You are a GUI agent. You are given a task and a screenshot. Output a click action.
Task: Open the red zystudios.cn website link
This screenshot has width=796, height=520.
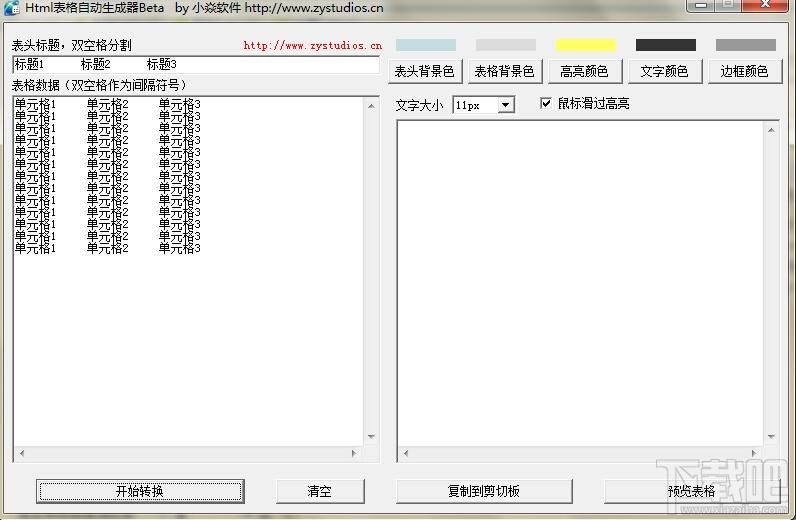pyautogui.click(x=313, y=46)
